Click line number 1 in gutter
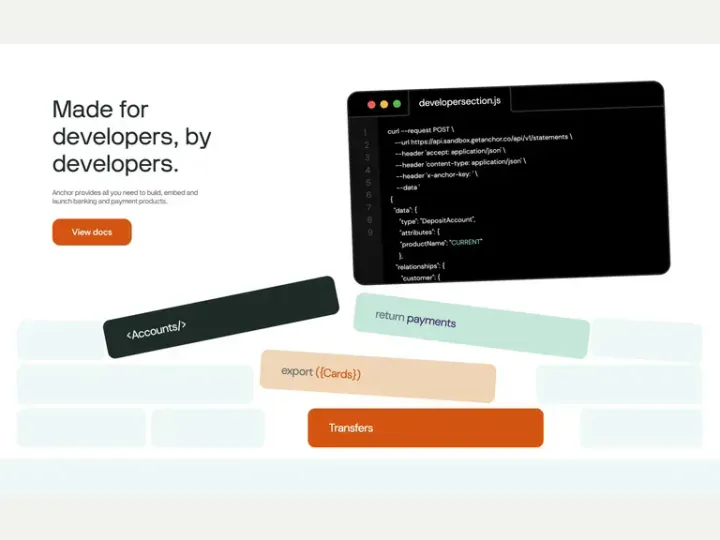The height and width of the screenshot is (540, 720). [x=366, y=133]
